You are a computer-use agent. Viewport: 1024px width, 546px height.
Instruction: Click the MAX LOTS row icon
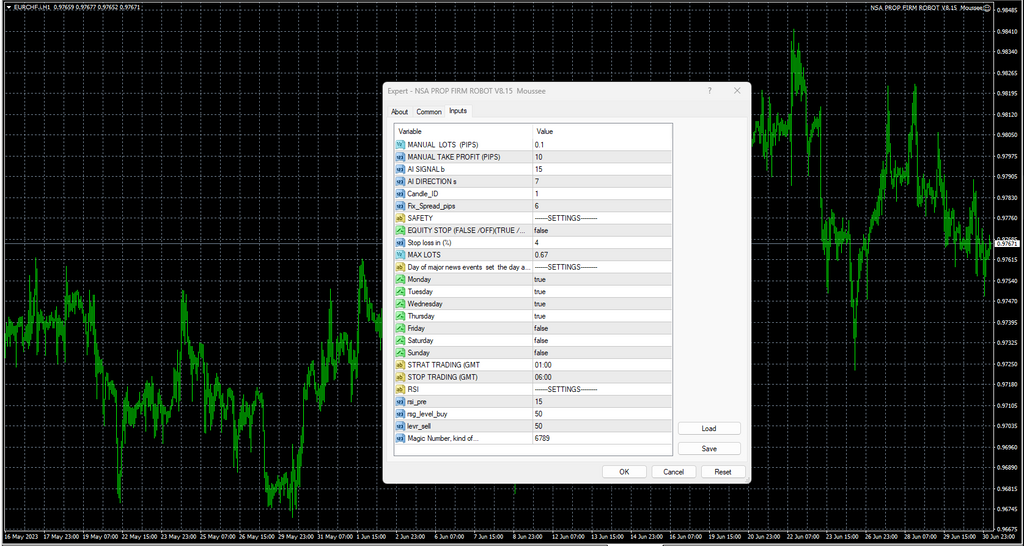click(400, 255)
